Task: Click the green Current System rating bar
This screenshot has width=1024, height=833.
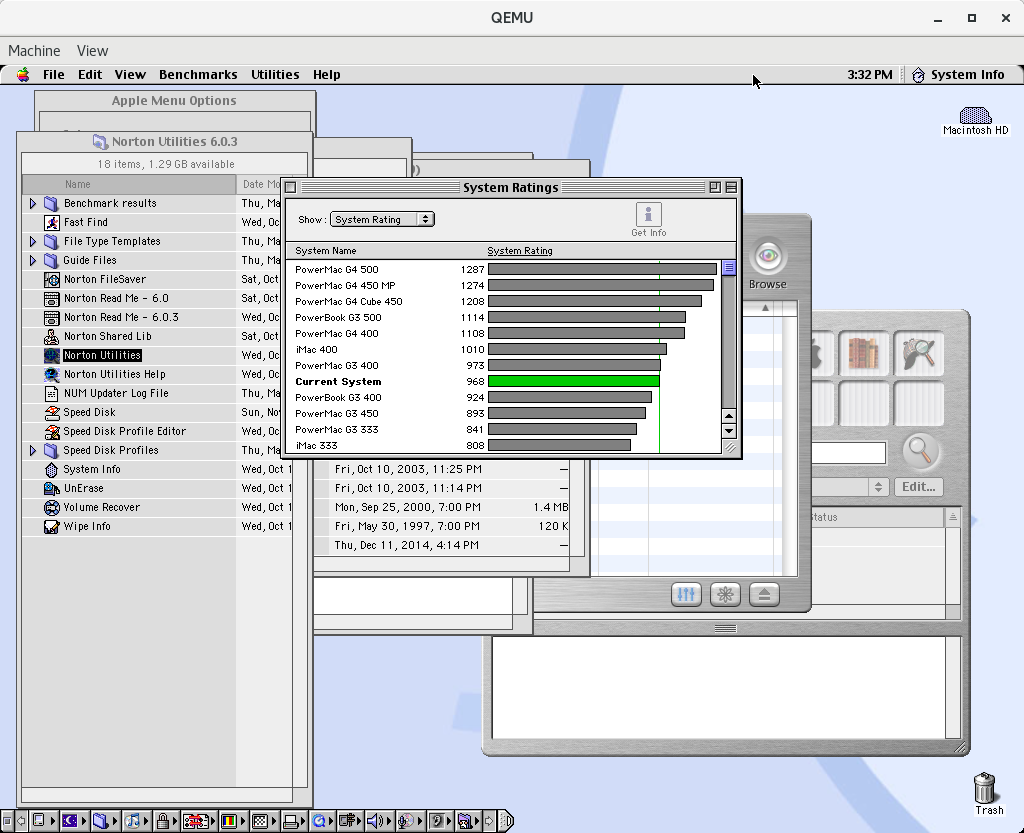Action: pos(574,381)
